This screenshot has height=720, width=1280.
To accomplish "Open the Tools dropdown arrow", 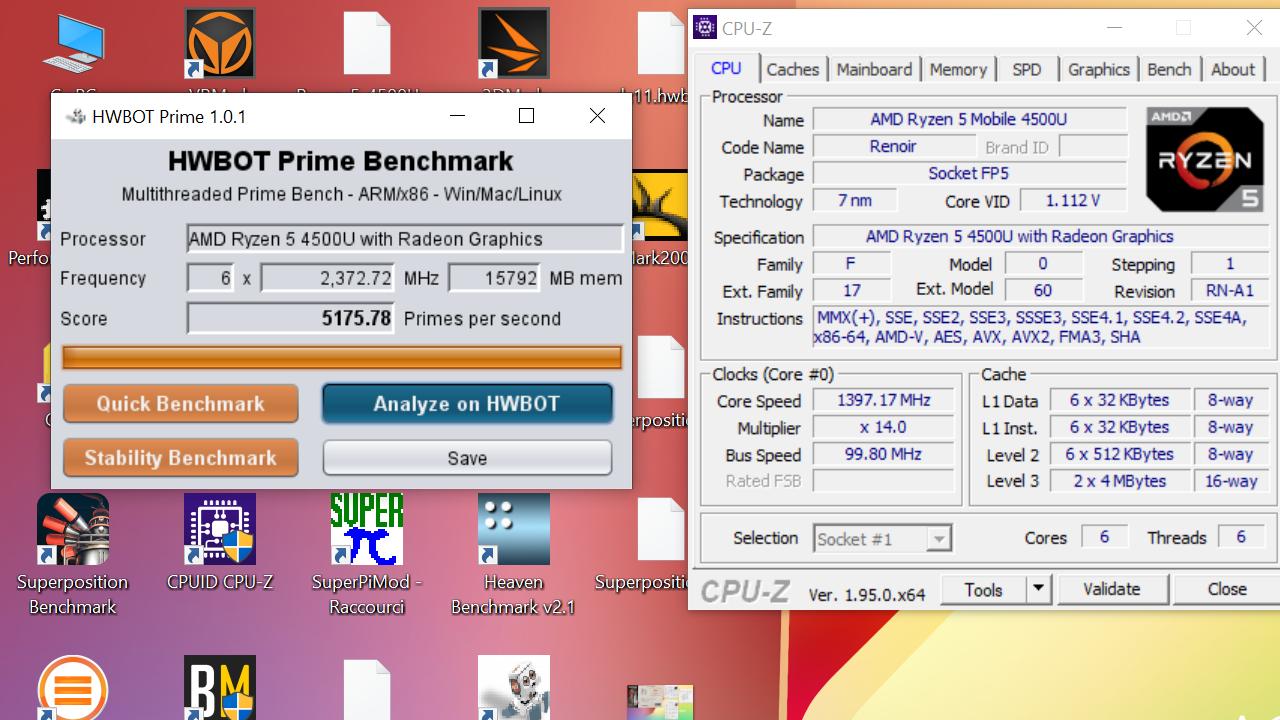I will (x=1039, y=589).
